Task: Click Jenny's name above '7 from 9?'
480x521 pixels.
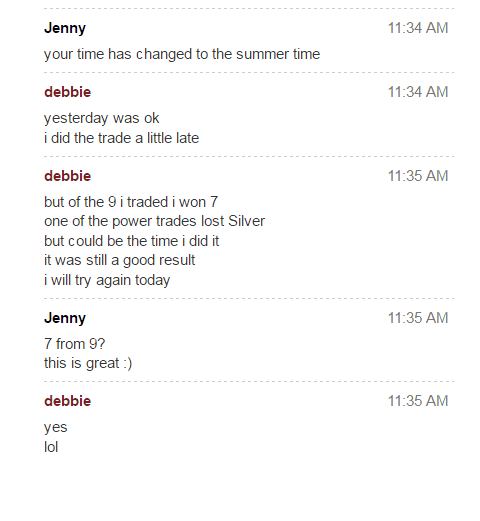Action: tap(65, 318)
